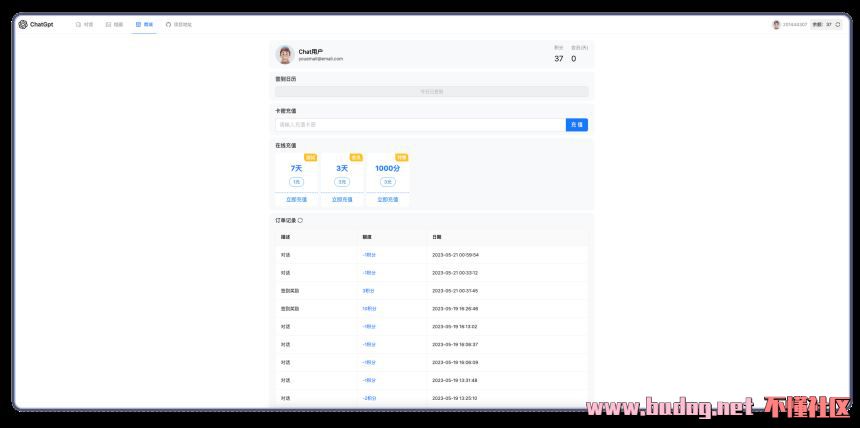Image resolution: width=860 pixels, height=428 pixels.
Task: Click the refresh icon beside balance 37
Action: [x=838, y=25]
